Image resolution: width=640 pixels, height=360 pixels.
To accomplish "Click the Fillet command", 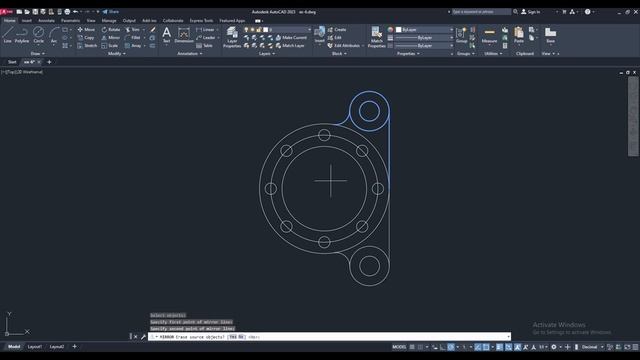I will coord(133,38).
